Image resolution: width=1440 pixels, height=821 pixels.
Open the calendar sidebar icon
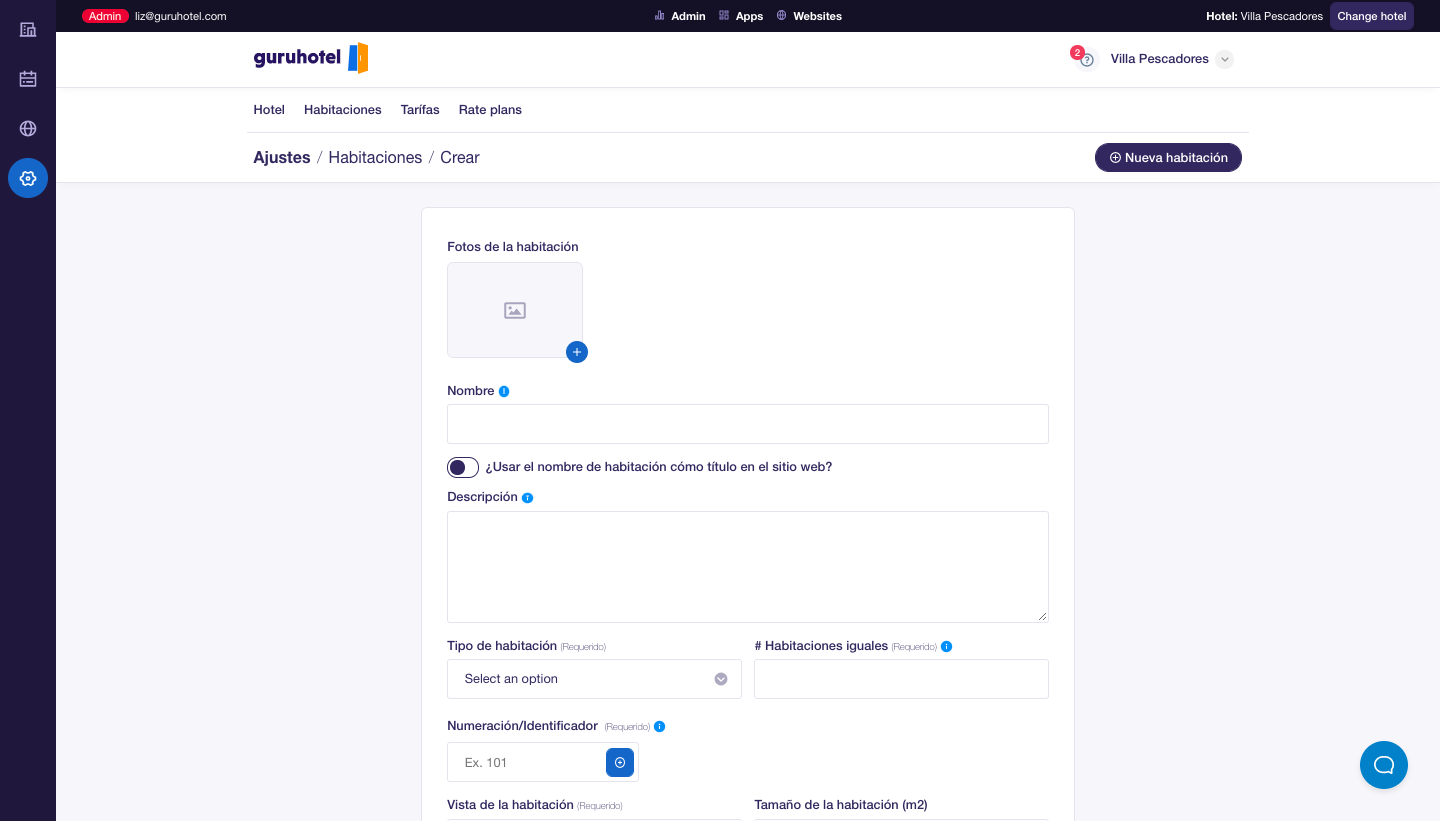point(28,79)
